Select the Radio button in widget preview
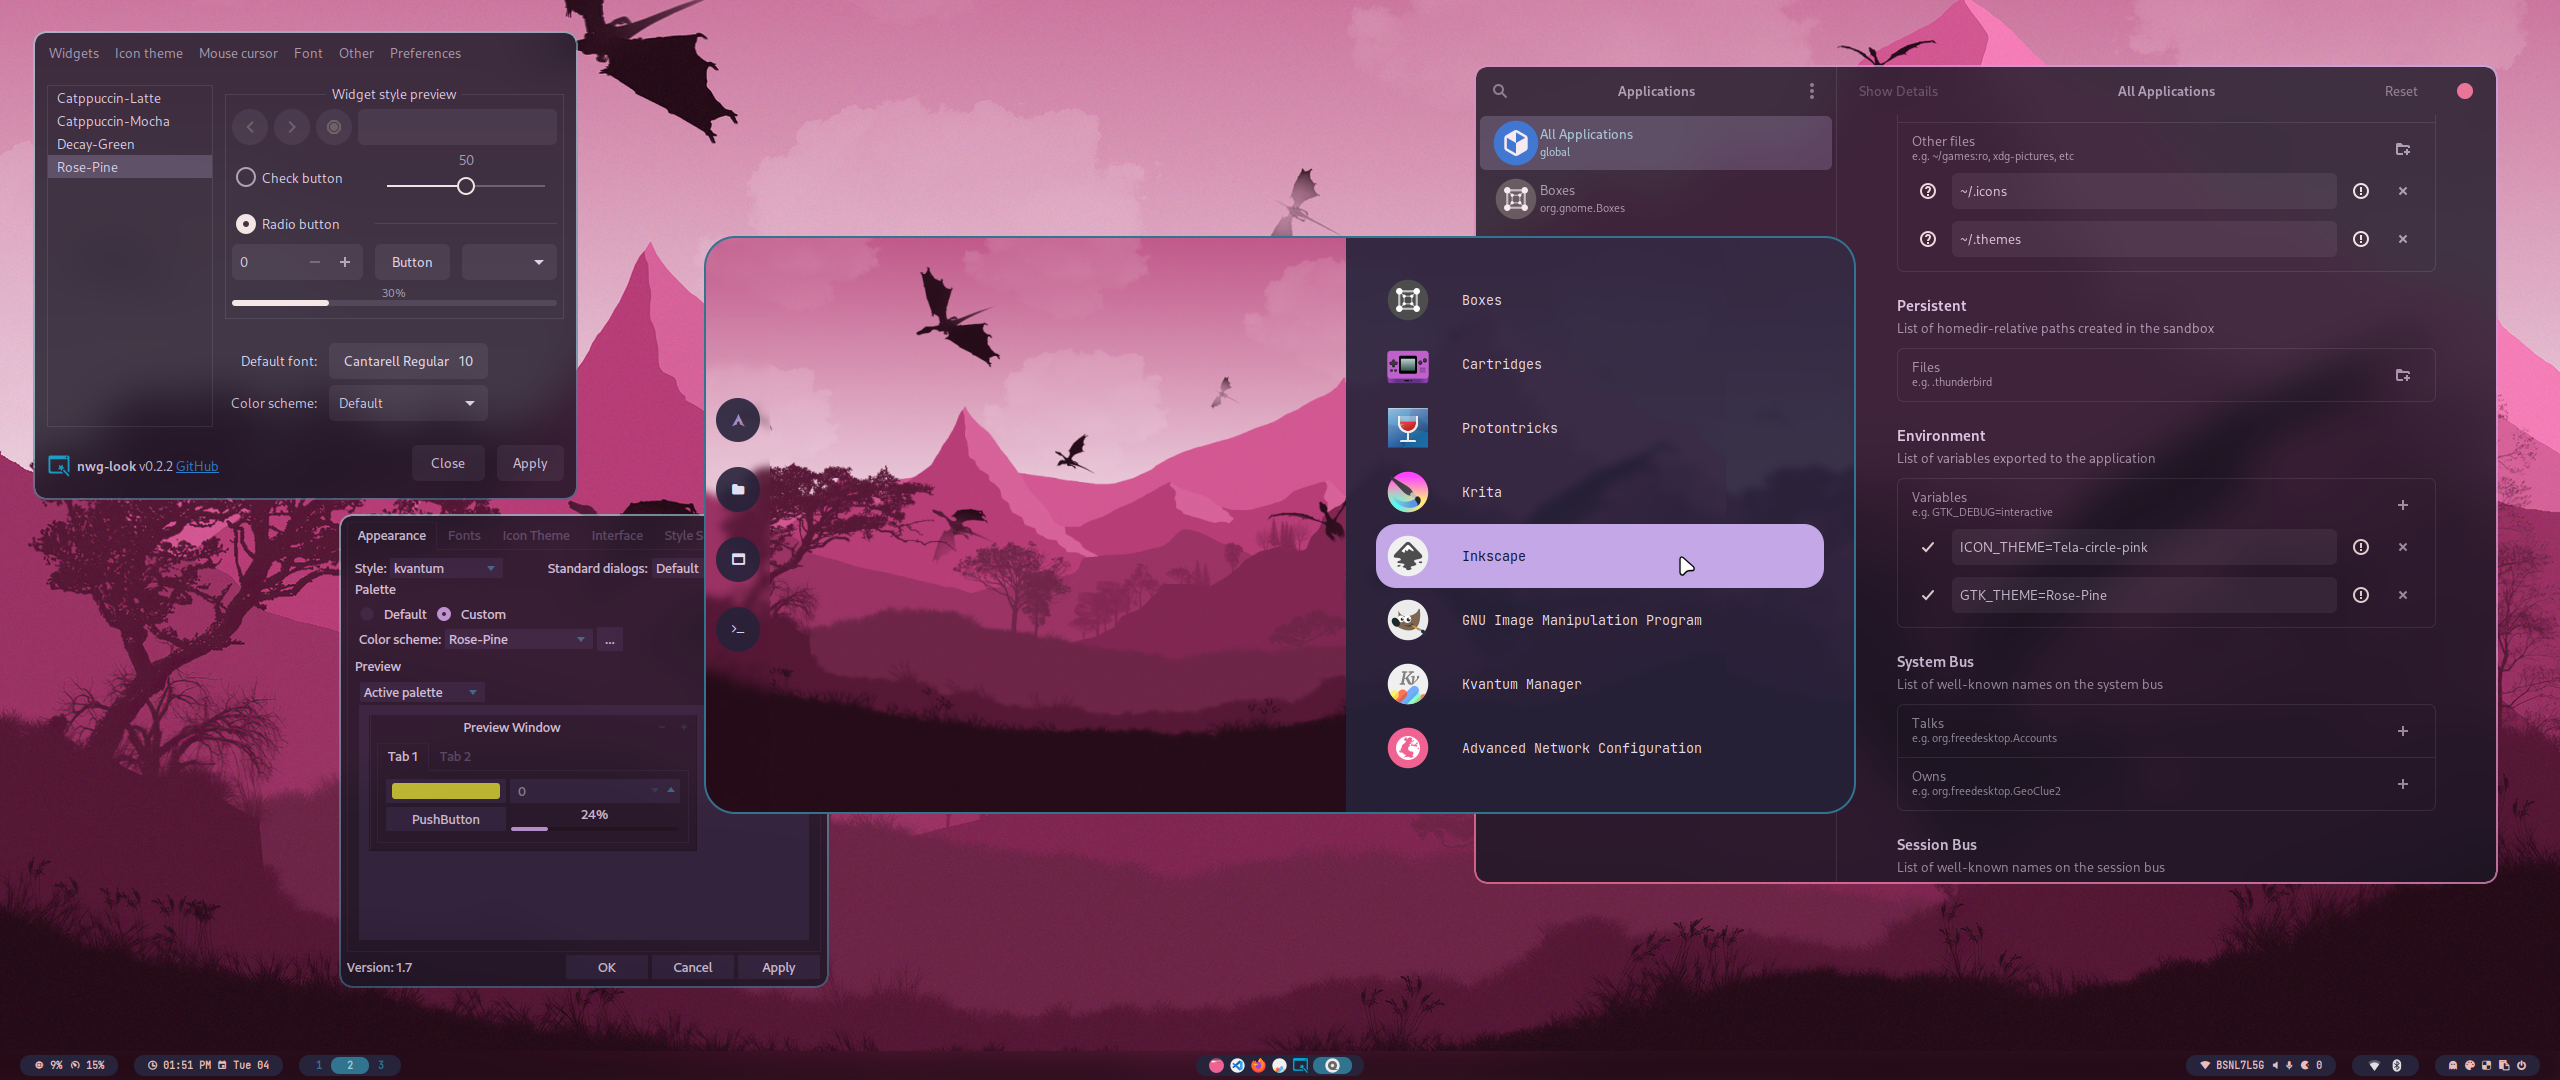 coord(246,224)
